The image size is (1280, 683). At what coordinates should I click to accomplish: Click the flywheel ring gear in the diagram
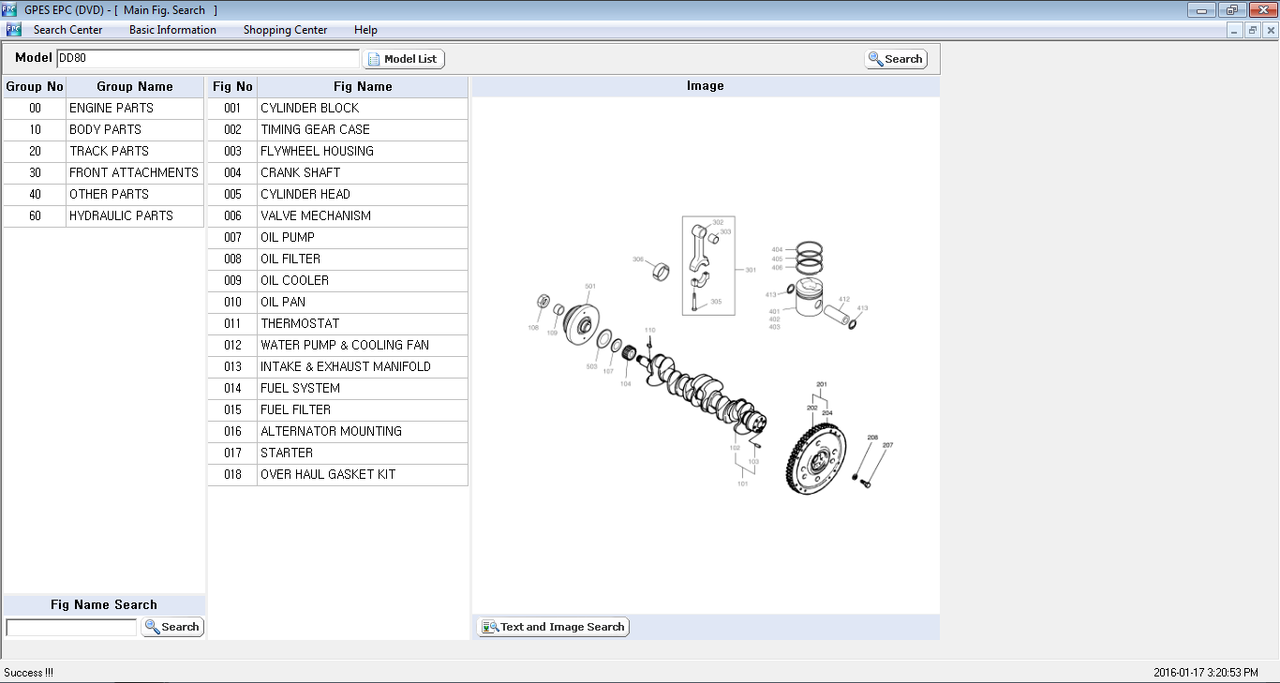tap(816, 458)
